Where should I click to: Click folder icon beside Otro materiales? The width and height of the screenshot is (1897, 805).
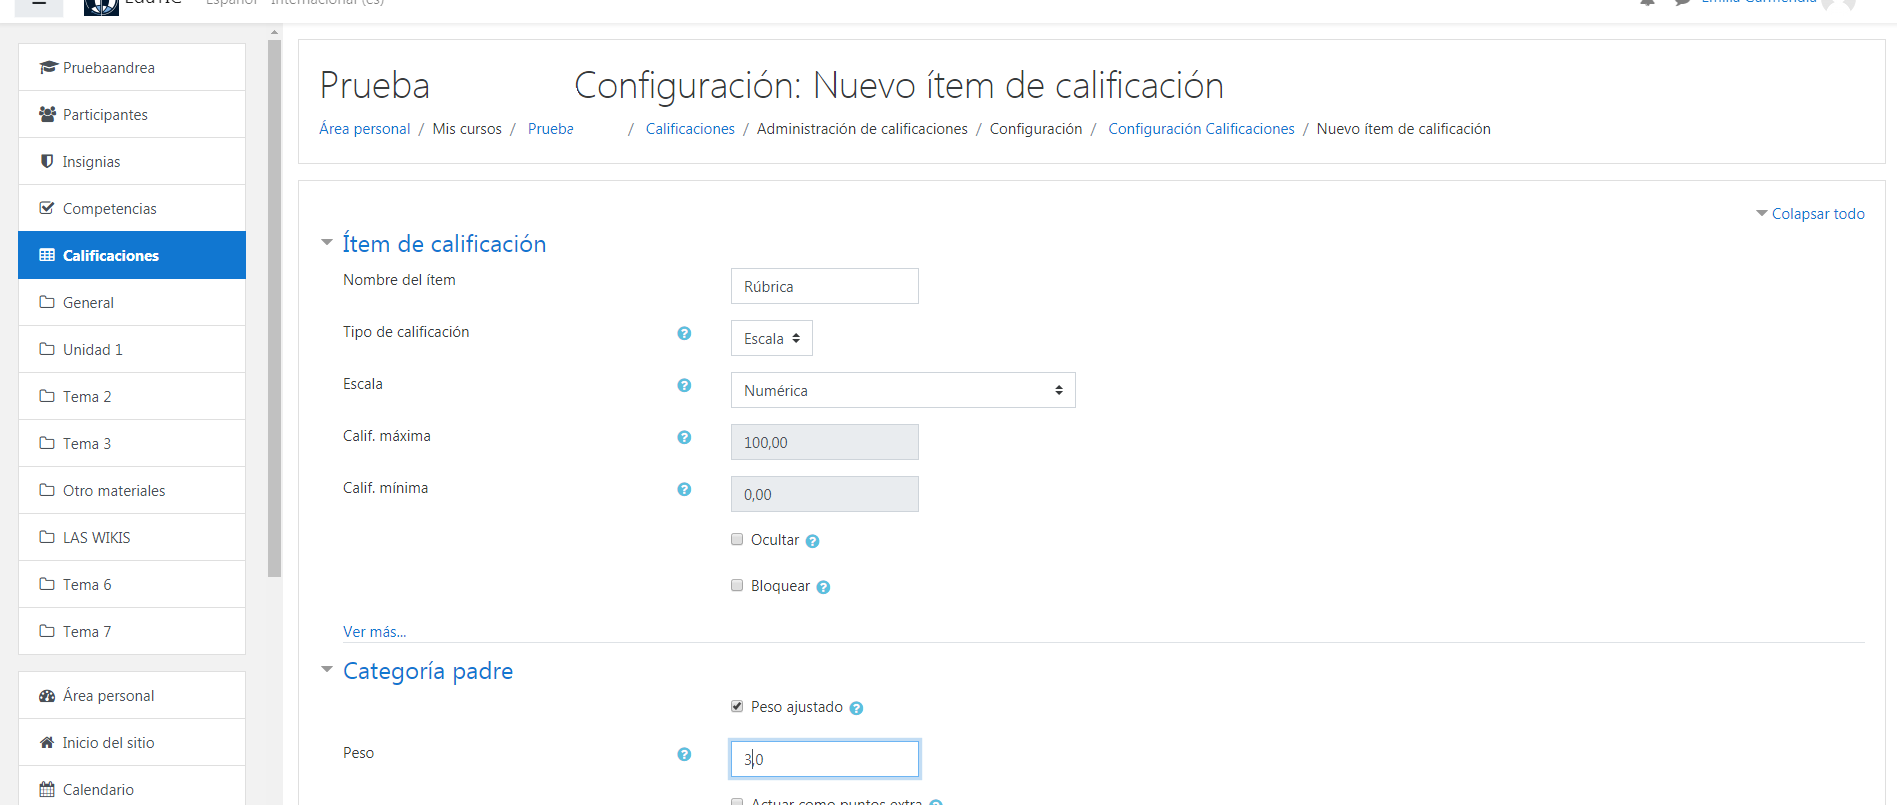(x=47, y=490)
